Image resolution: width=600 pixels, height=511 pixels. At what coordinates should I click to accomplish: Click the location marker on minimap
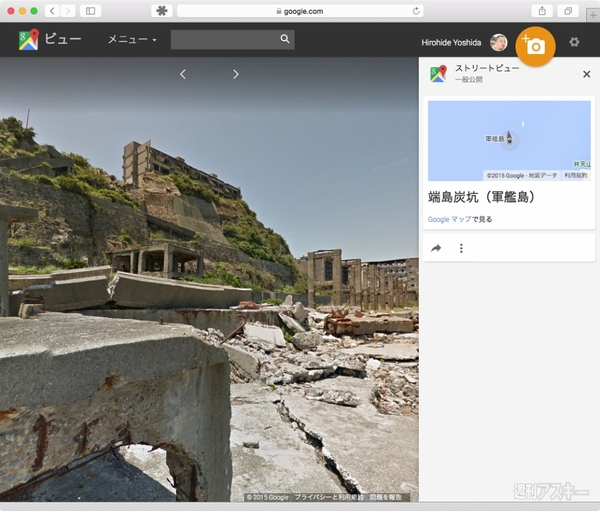point(509,137)
